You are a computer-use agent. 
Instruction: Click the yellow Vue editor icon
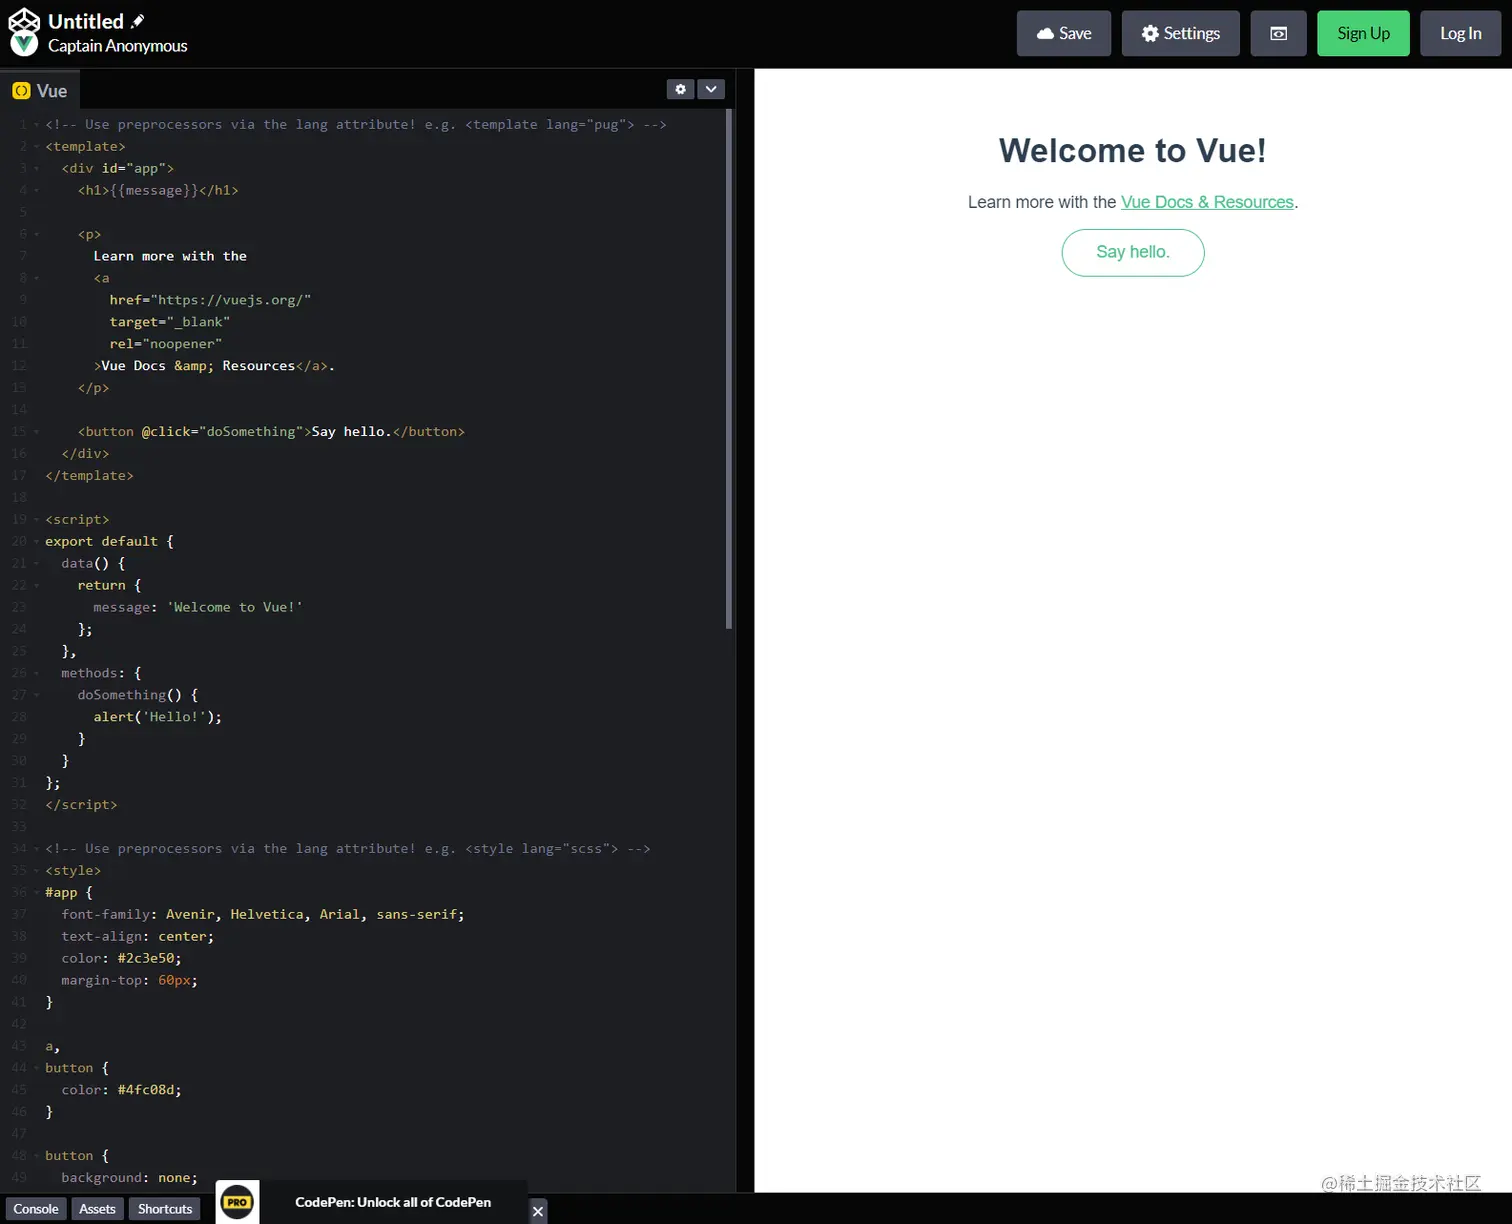21,91
